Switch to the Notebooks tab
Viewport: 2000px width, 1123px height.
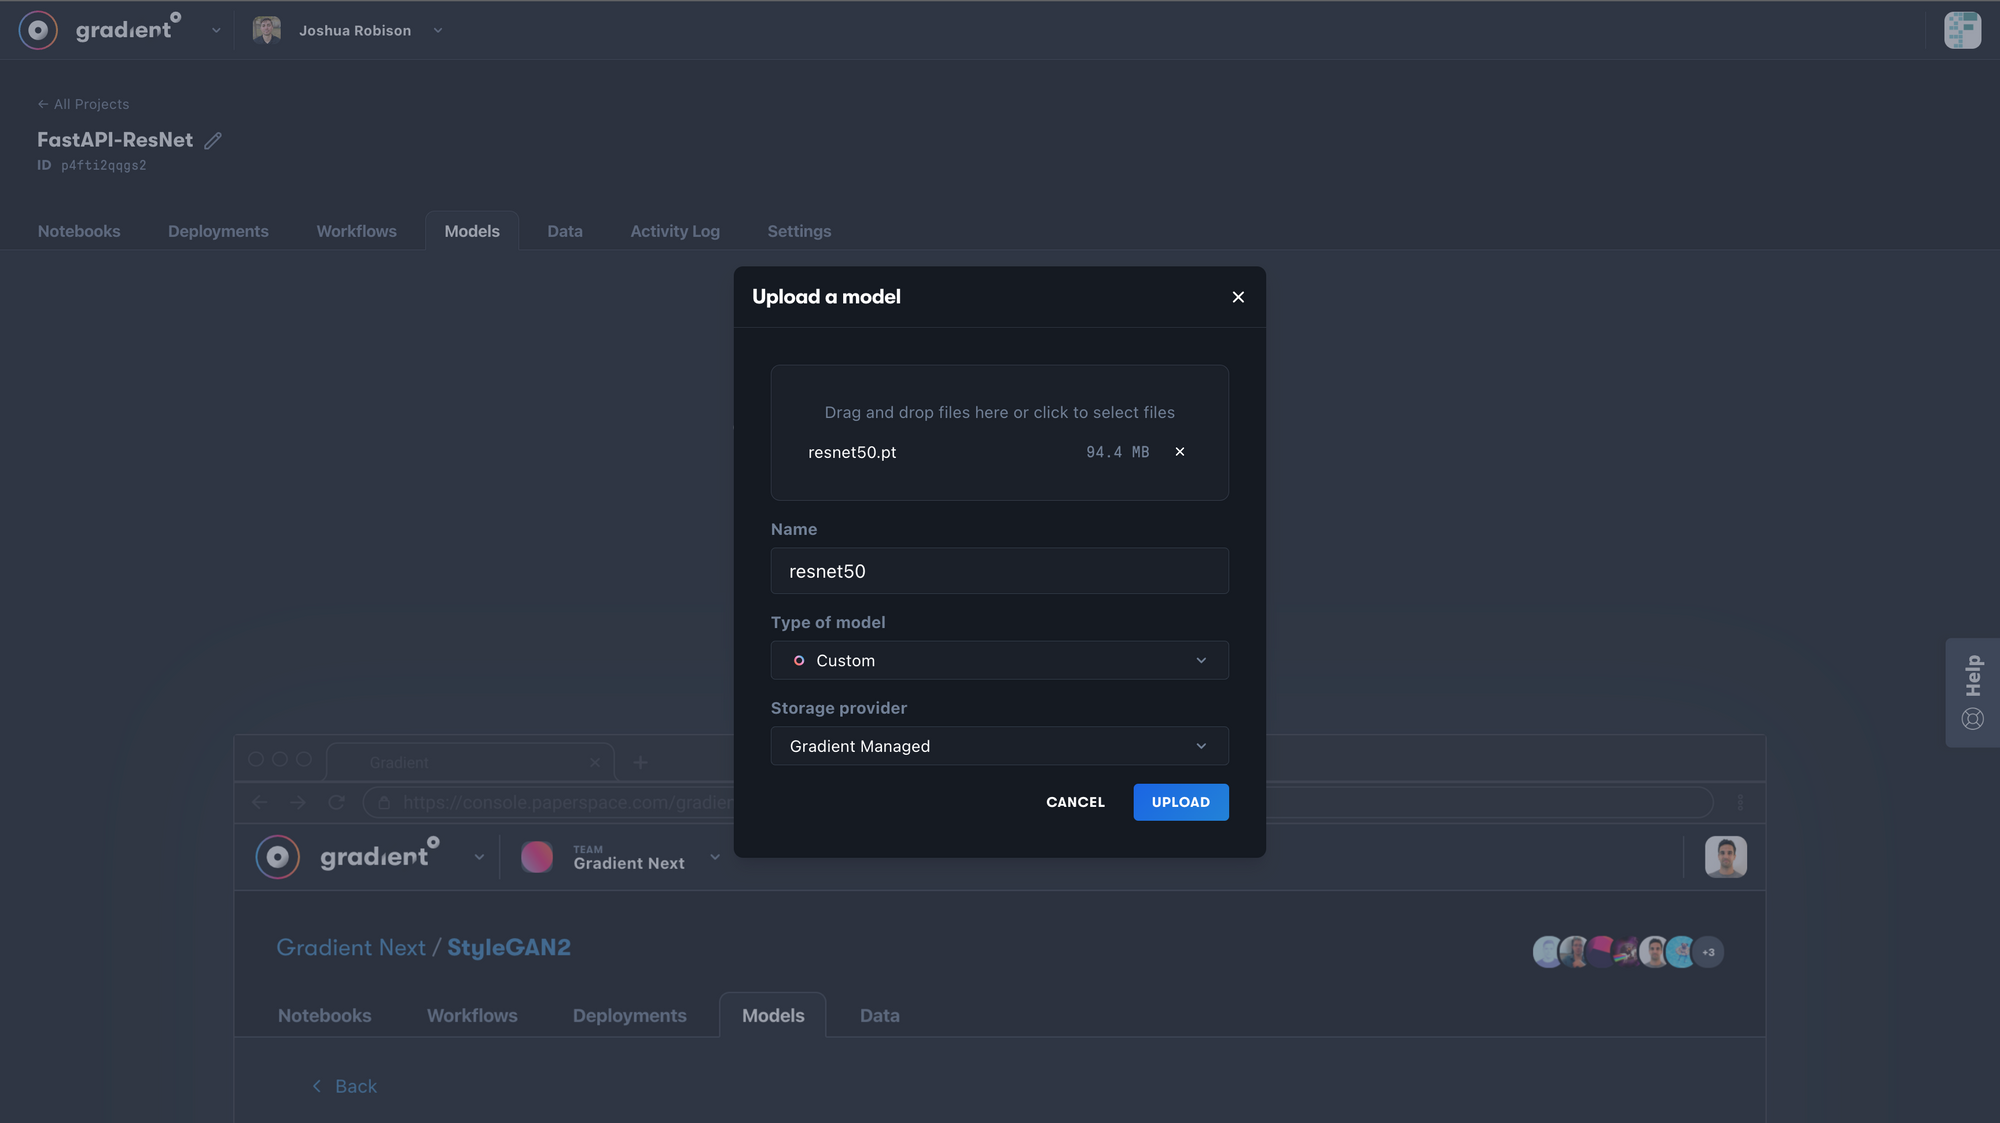79,231
